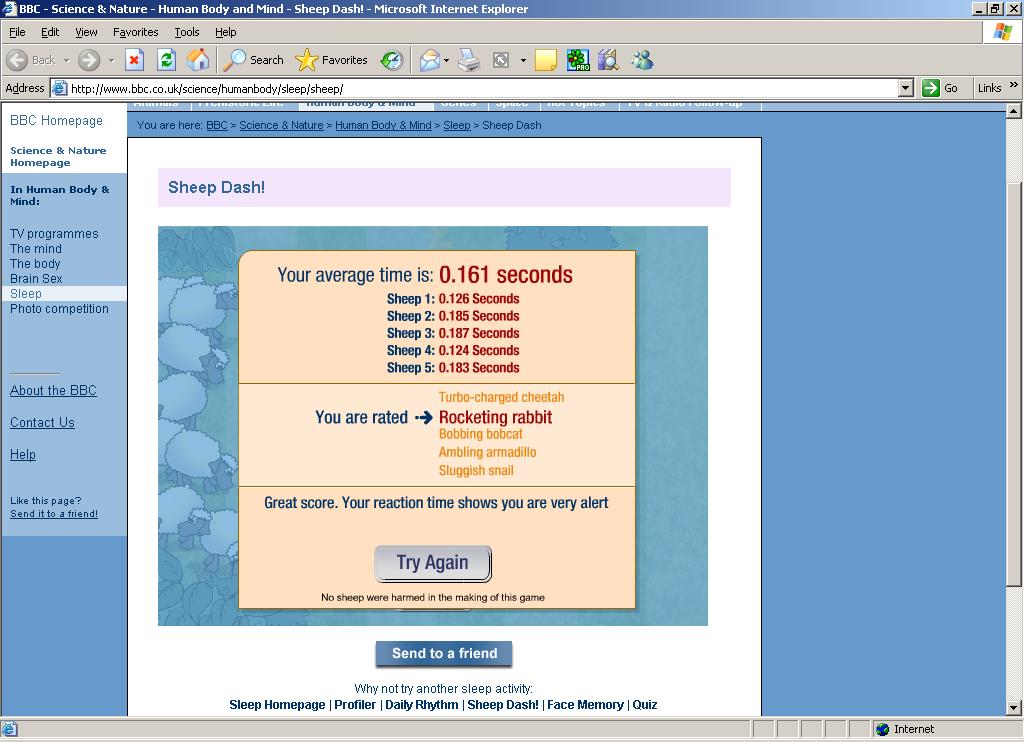Image resolution: width=1024 pixels, height=742 pixels.
Task: Print the page with printer icon
Action: (469, 60)
